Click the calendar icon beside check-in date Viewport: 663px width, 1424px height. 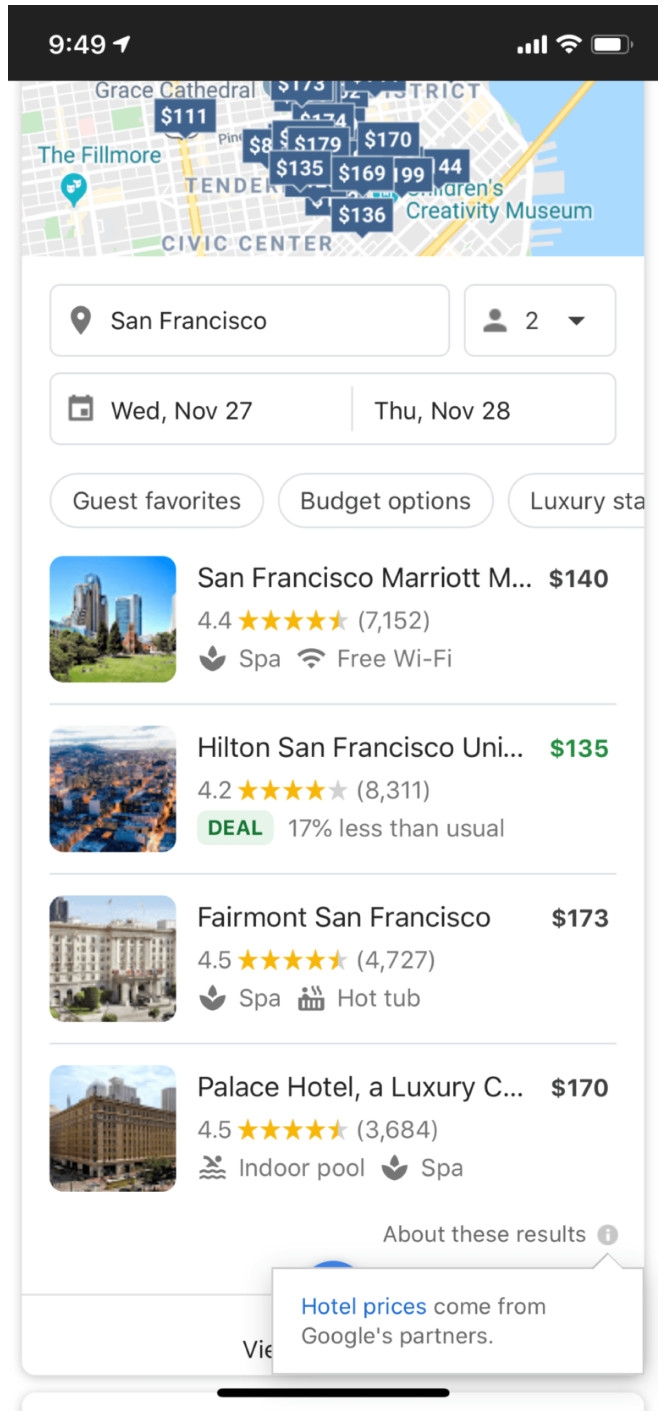(x=81, y=410)
